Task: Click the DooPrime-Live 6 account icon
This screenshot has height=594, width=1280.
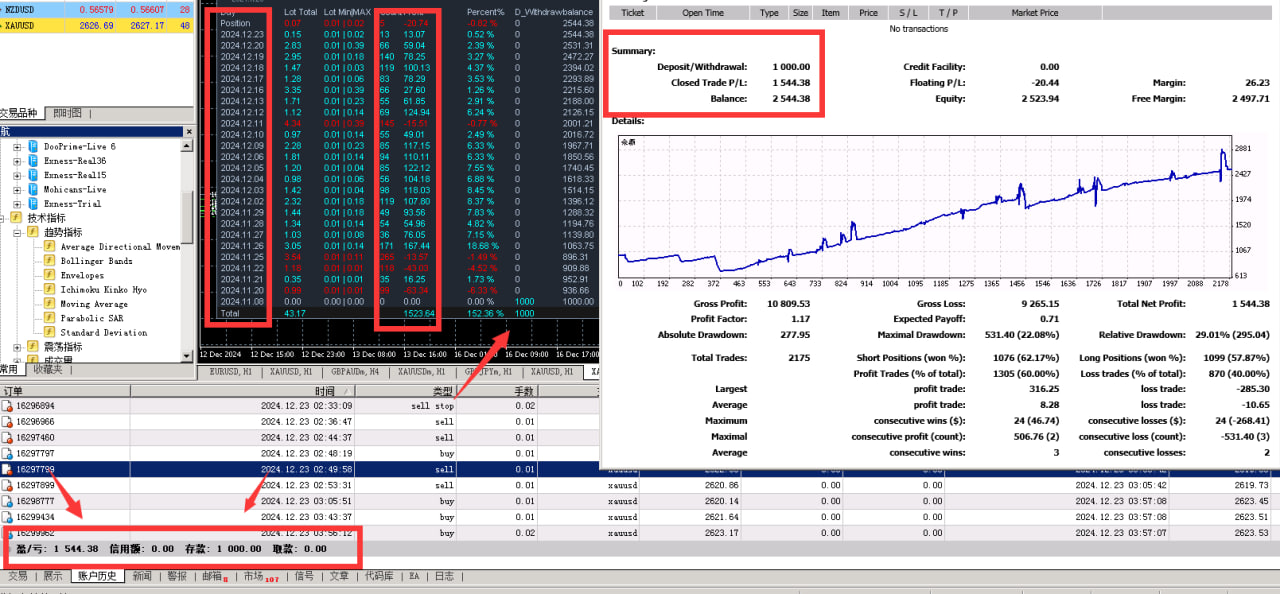Action: (32, 147)
